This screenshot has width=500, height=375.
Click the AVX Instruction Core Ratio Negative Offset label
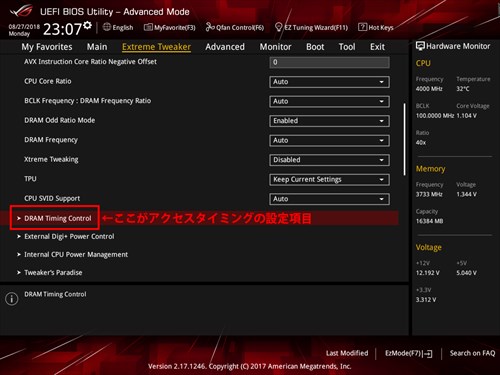pos(90,62)
